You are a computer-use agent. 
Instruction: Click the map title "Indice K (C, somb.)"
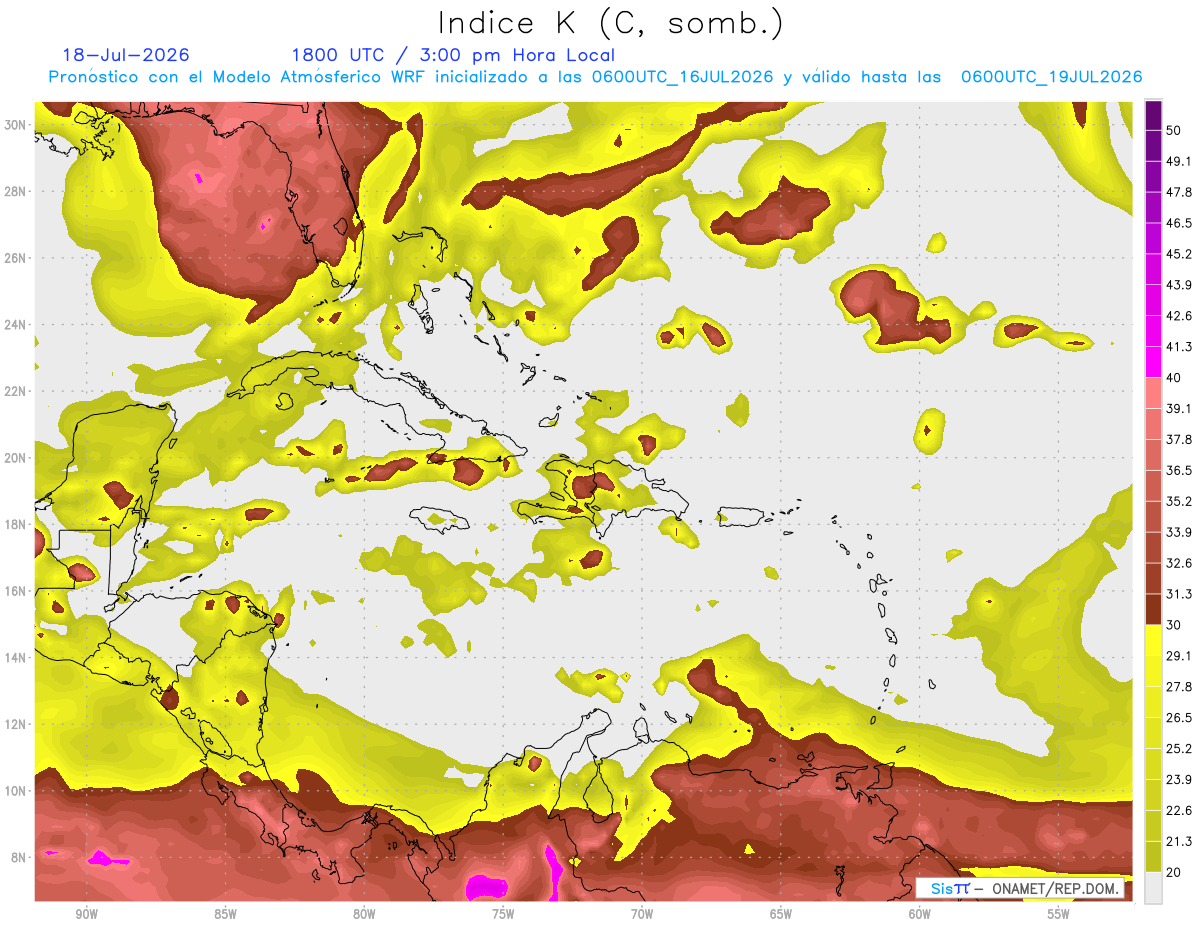(611, 24)
